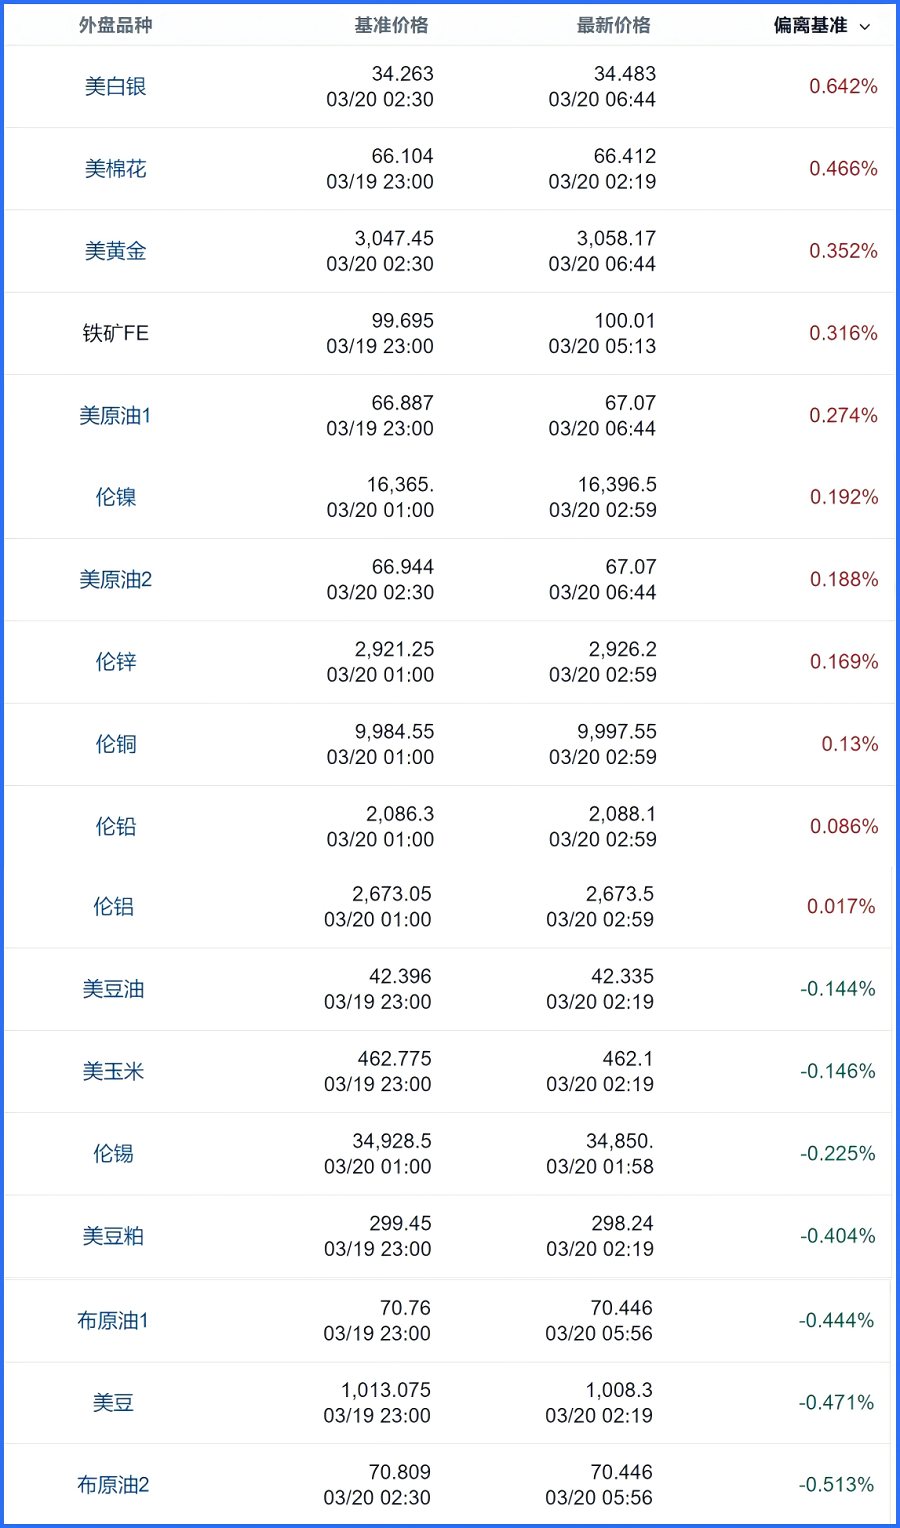
Task: Open the 美棉花 commodity link
Action: click(x=115, y=169)
